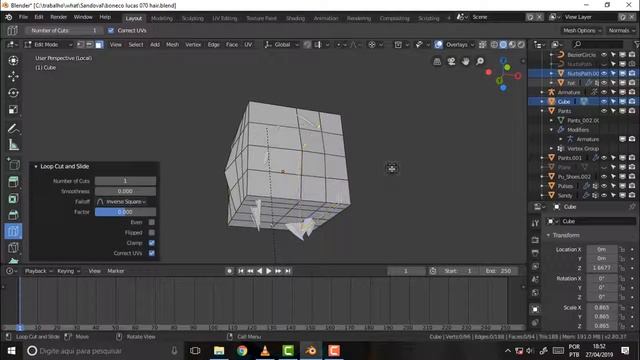Open the Marker menu in timeline

pos(116,271)
